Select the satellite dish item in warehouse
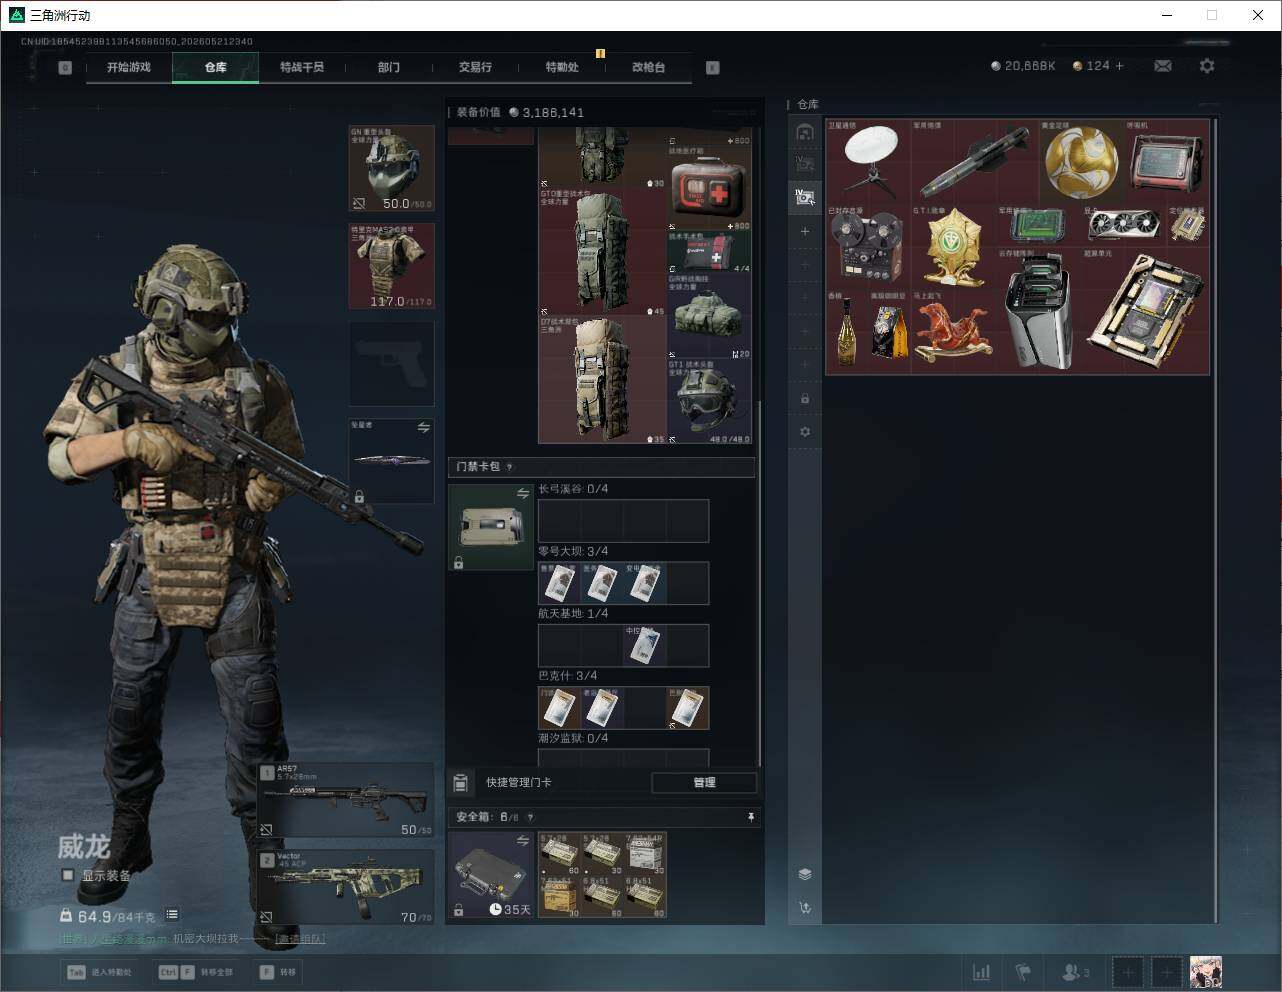This screenshot has width=1282, height=992. pyautogui.click(x=868, y=161)
